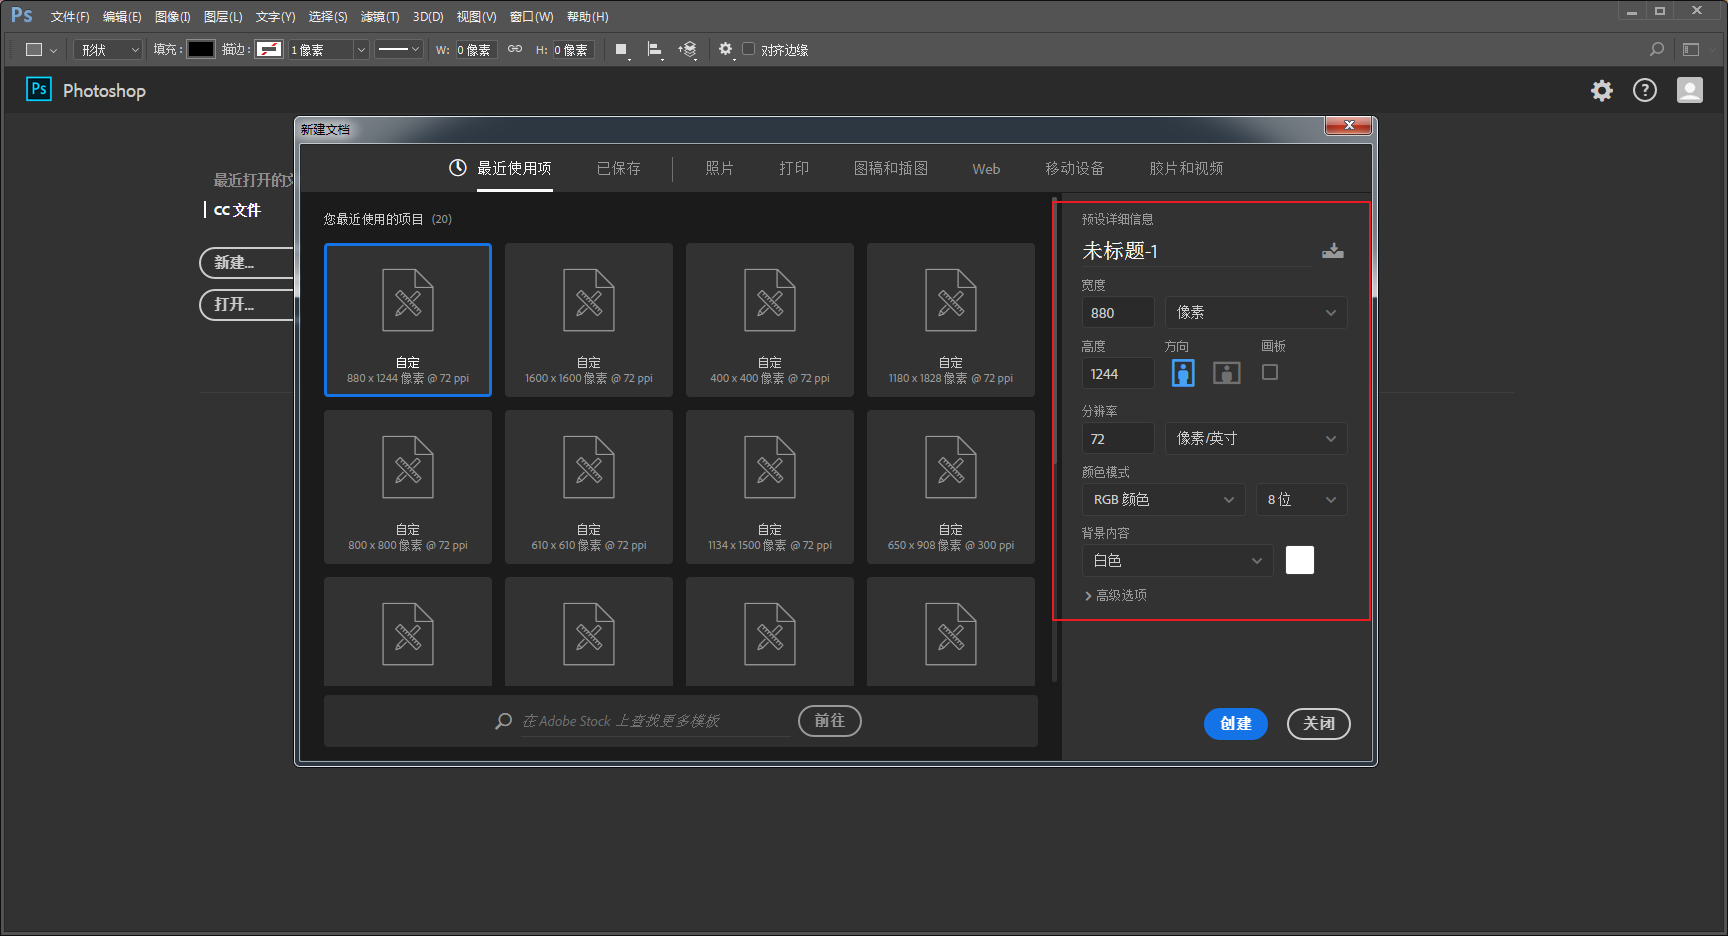Open the 滤镜(T) menu
1728x936 pixels.
pyautogui.click(x=380, y=17)
